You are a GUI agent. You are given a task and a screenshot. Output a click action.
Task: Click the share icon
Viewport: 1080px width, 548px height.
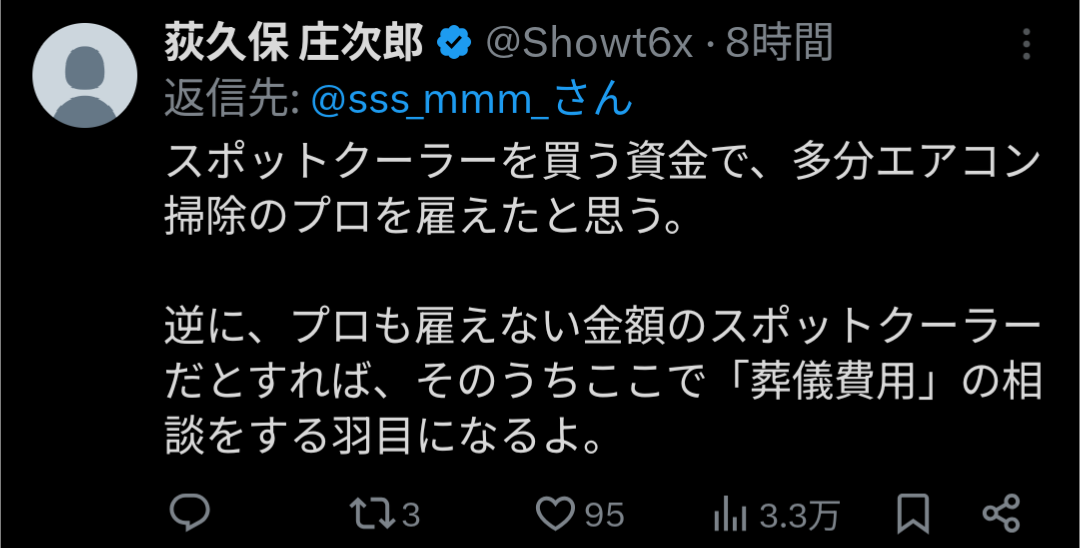point(1001,514)
